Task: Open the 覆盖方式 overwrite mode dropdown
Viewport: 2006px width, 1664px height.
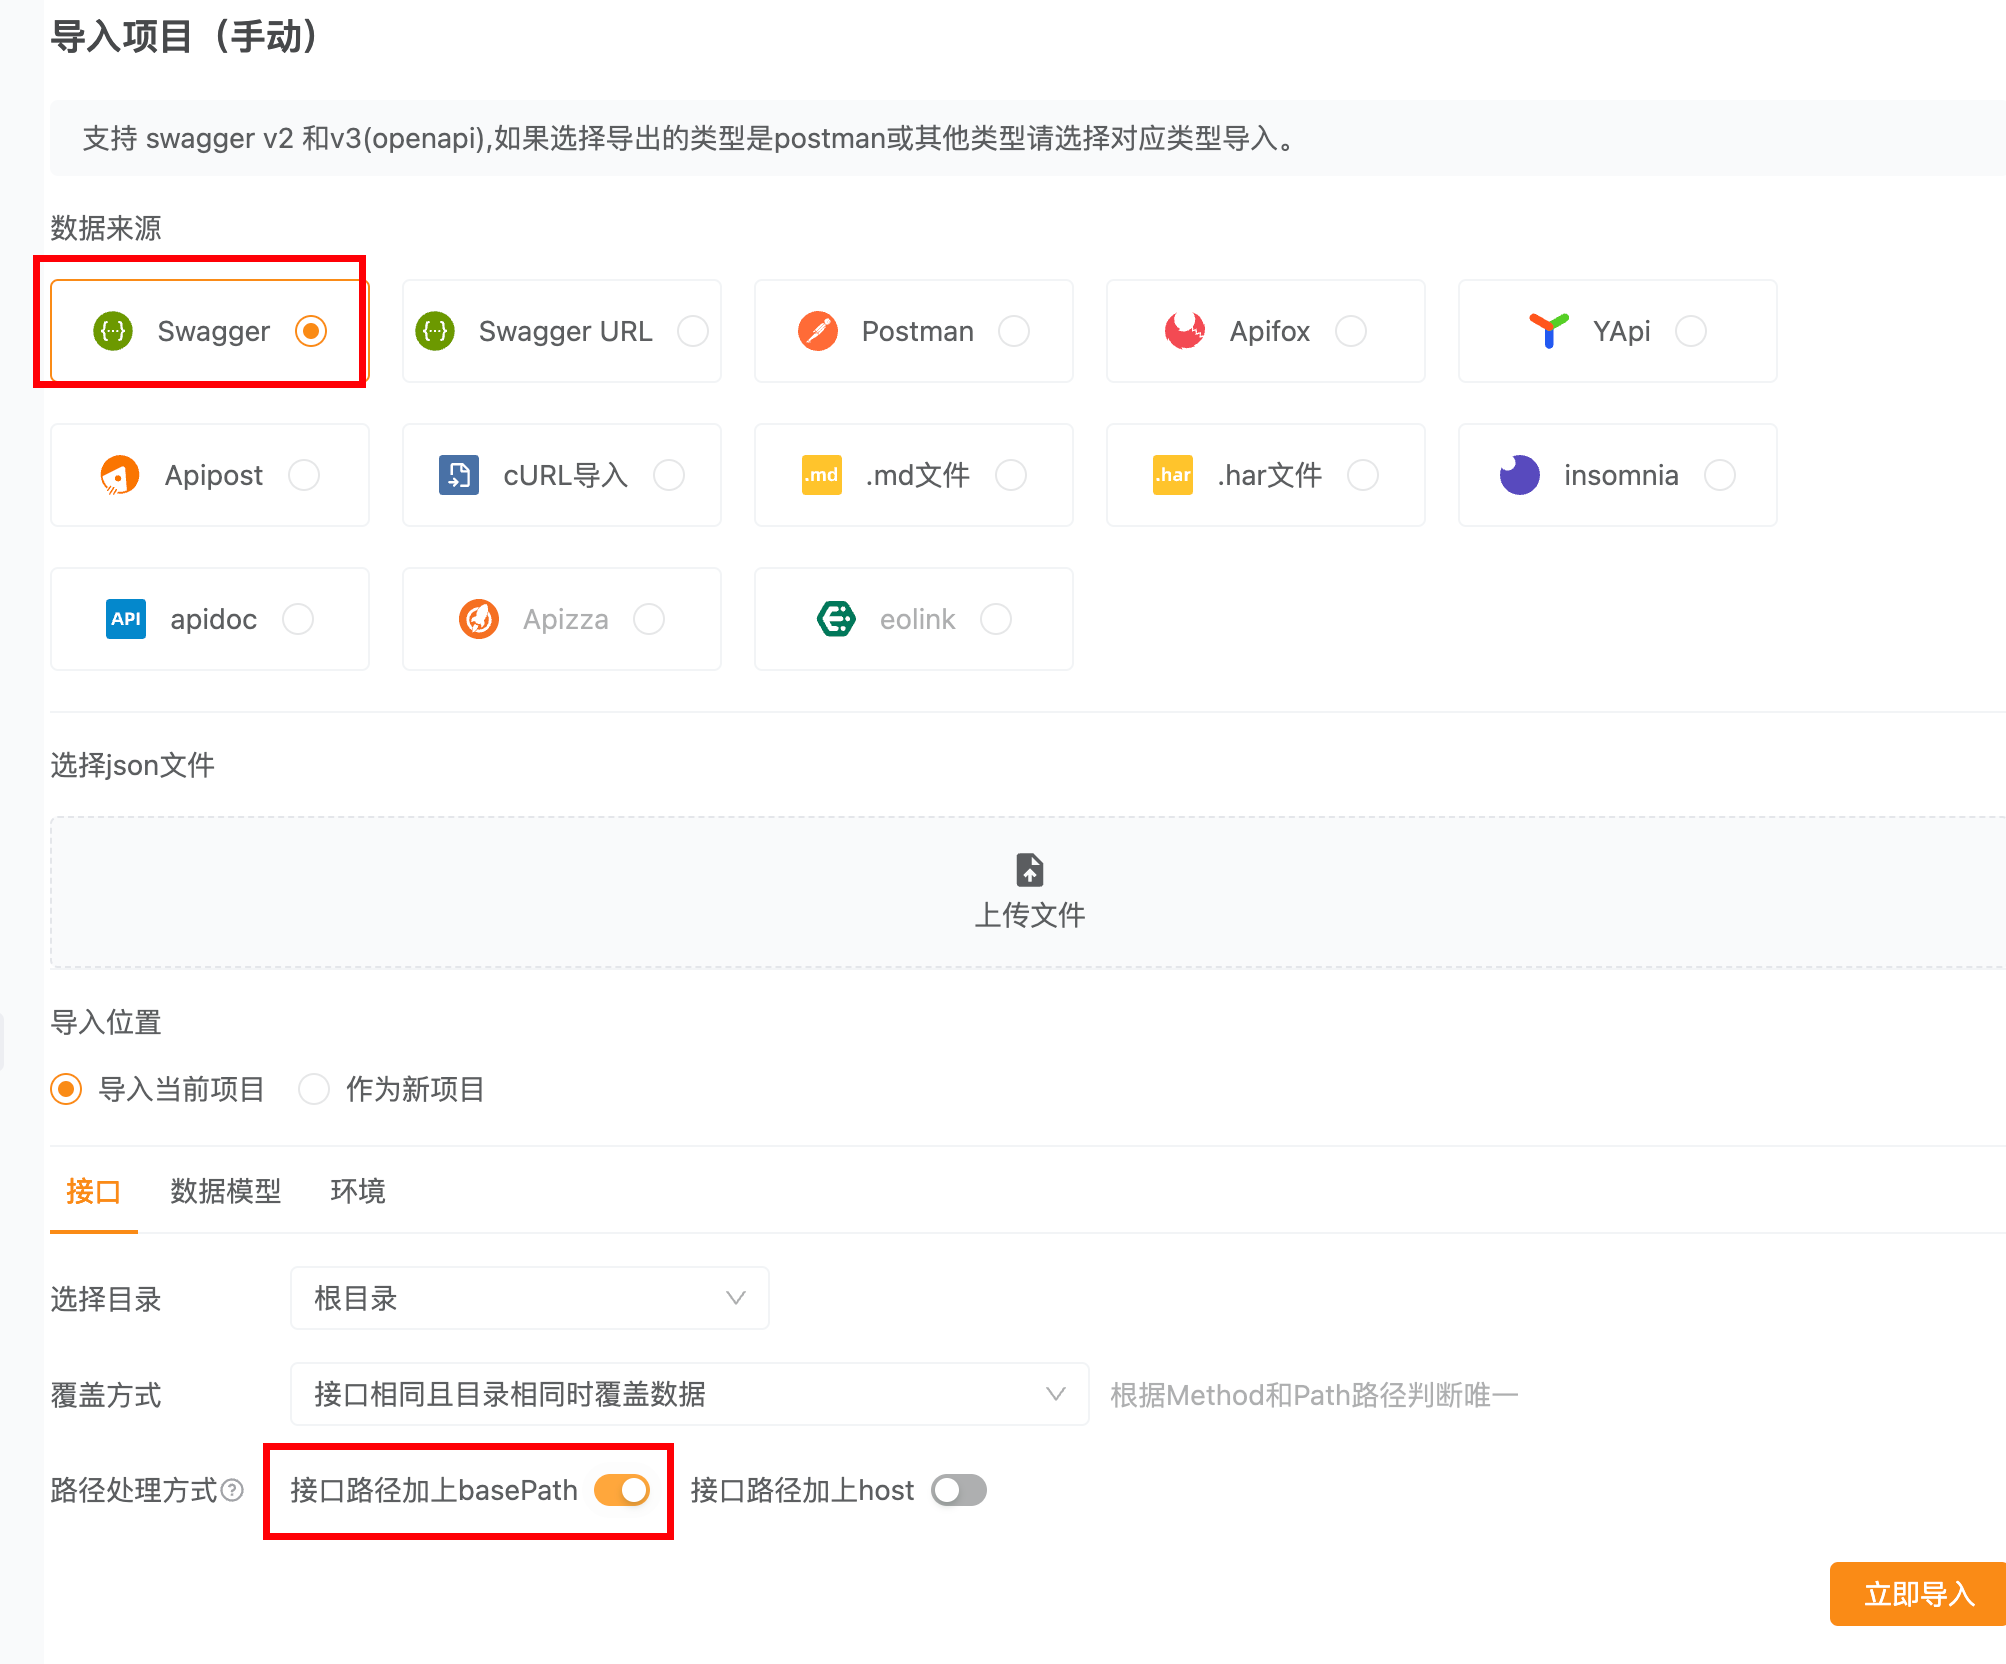Action: (690, 1394)
